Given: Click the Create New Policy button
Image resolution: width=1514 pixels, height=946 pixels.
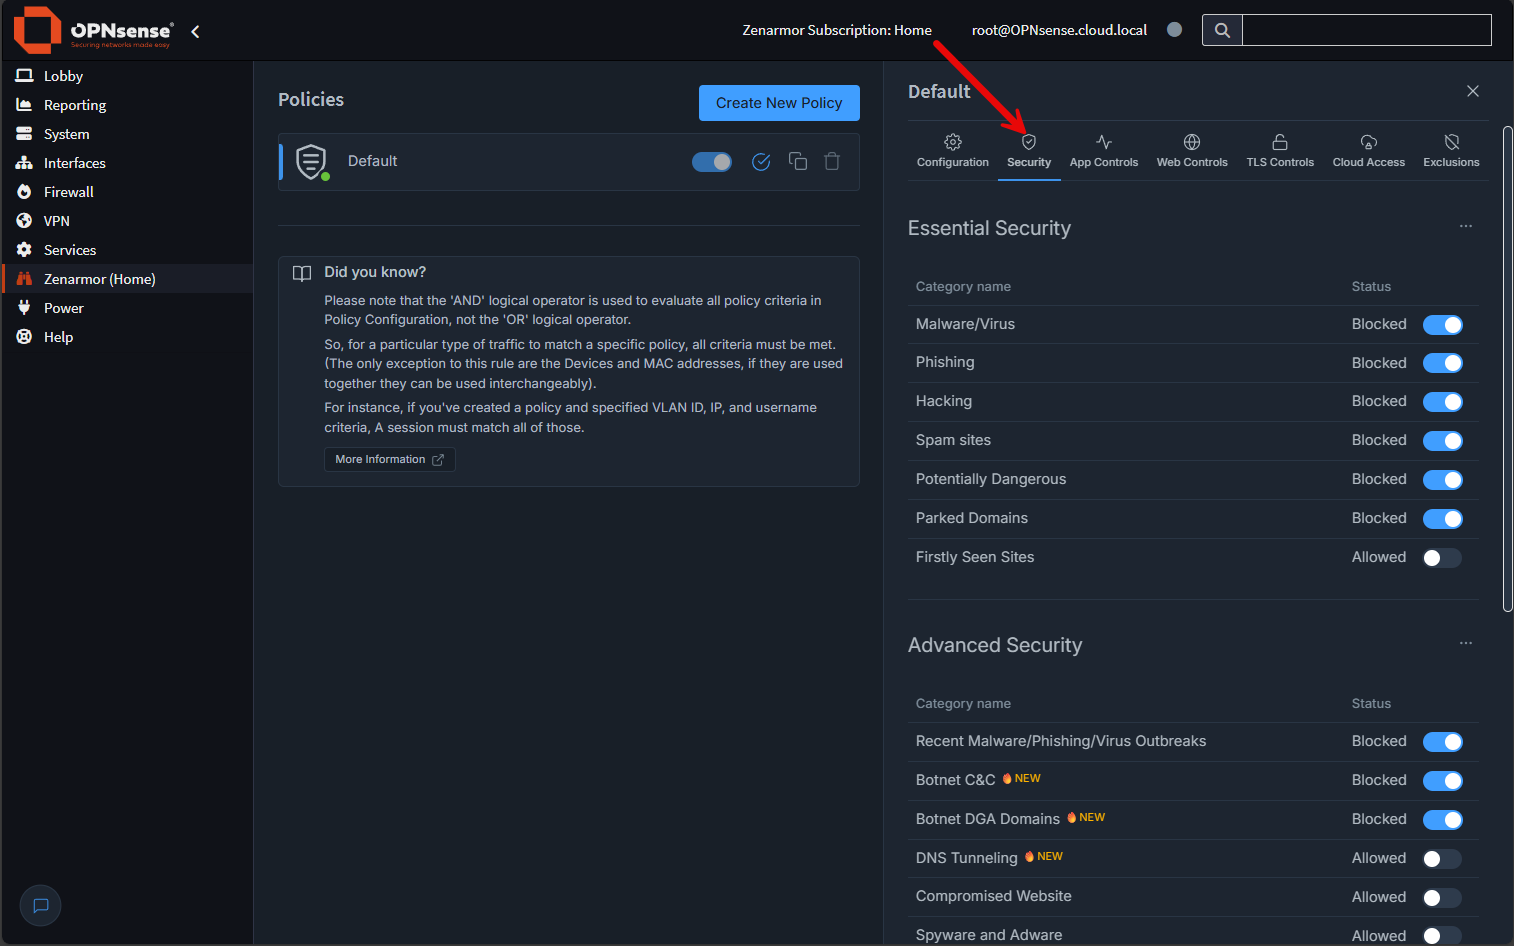Looking at the screenshot, I should coord(779,103).
